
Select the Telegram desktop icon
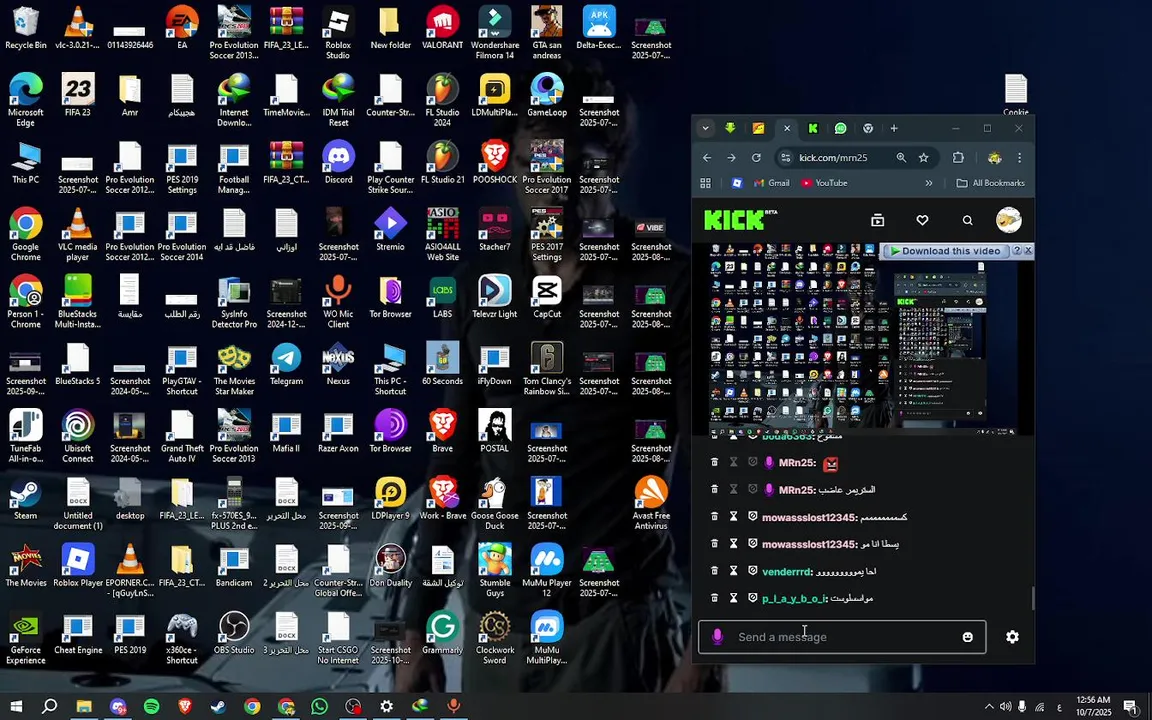point(286,364)
